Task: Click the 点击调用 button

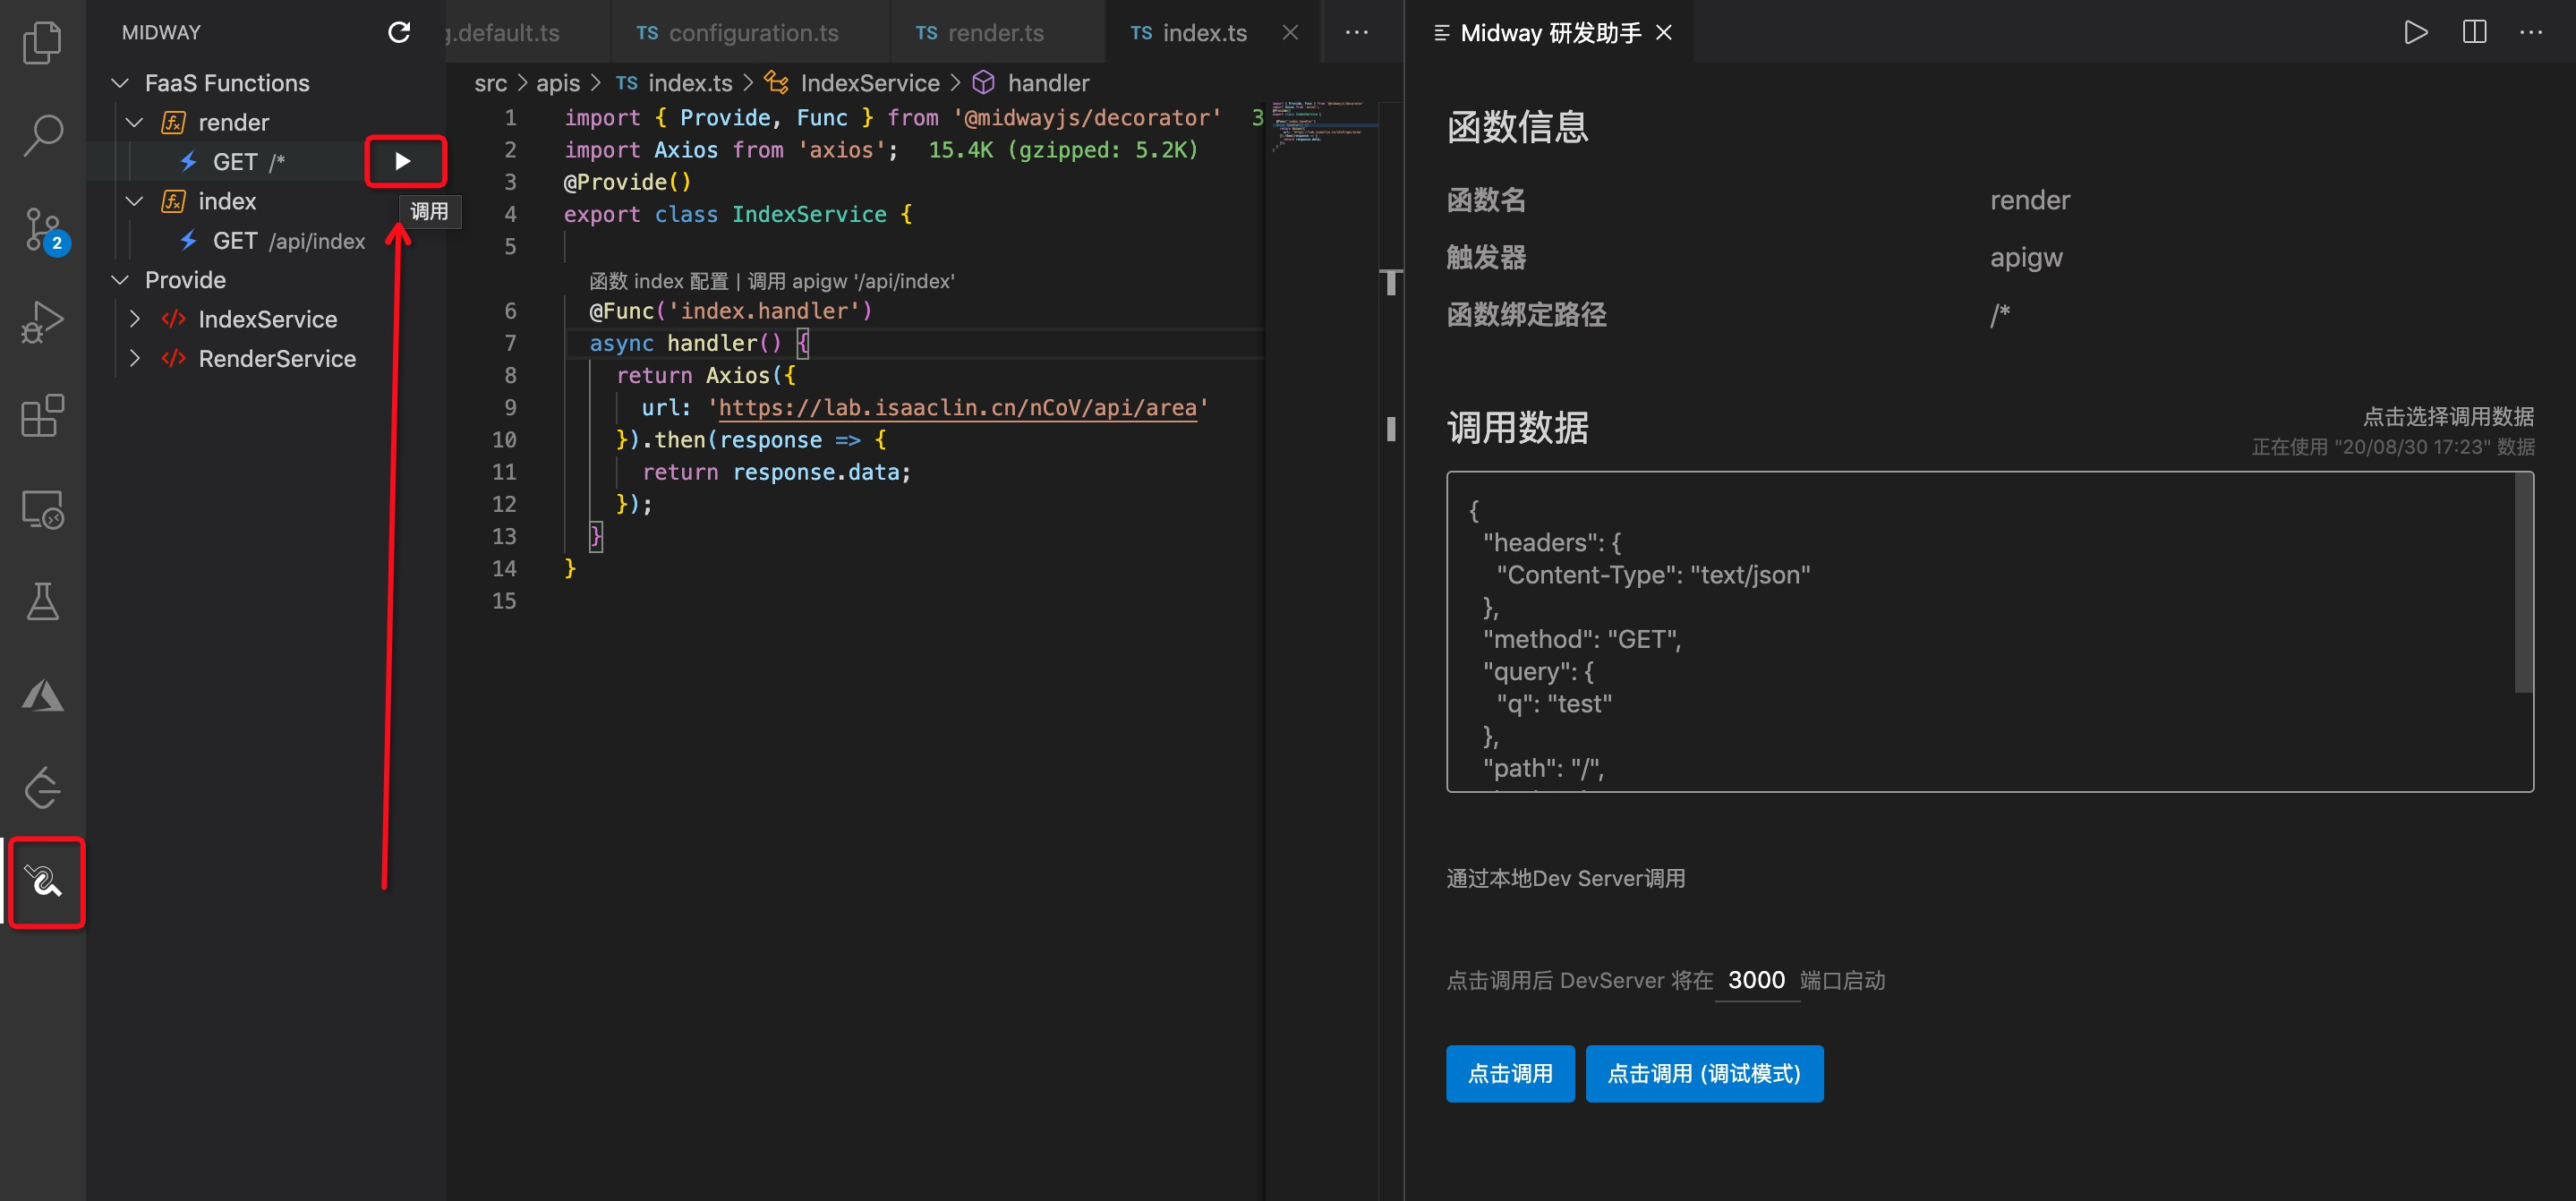Action: tap(1509, 1073)
